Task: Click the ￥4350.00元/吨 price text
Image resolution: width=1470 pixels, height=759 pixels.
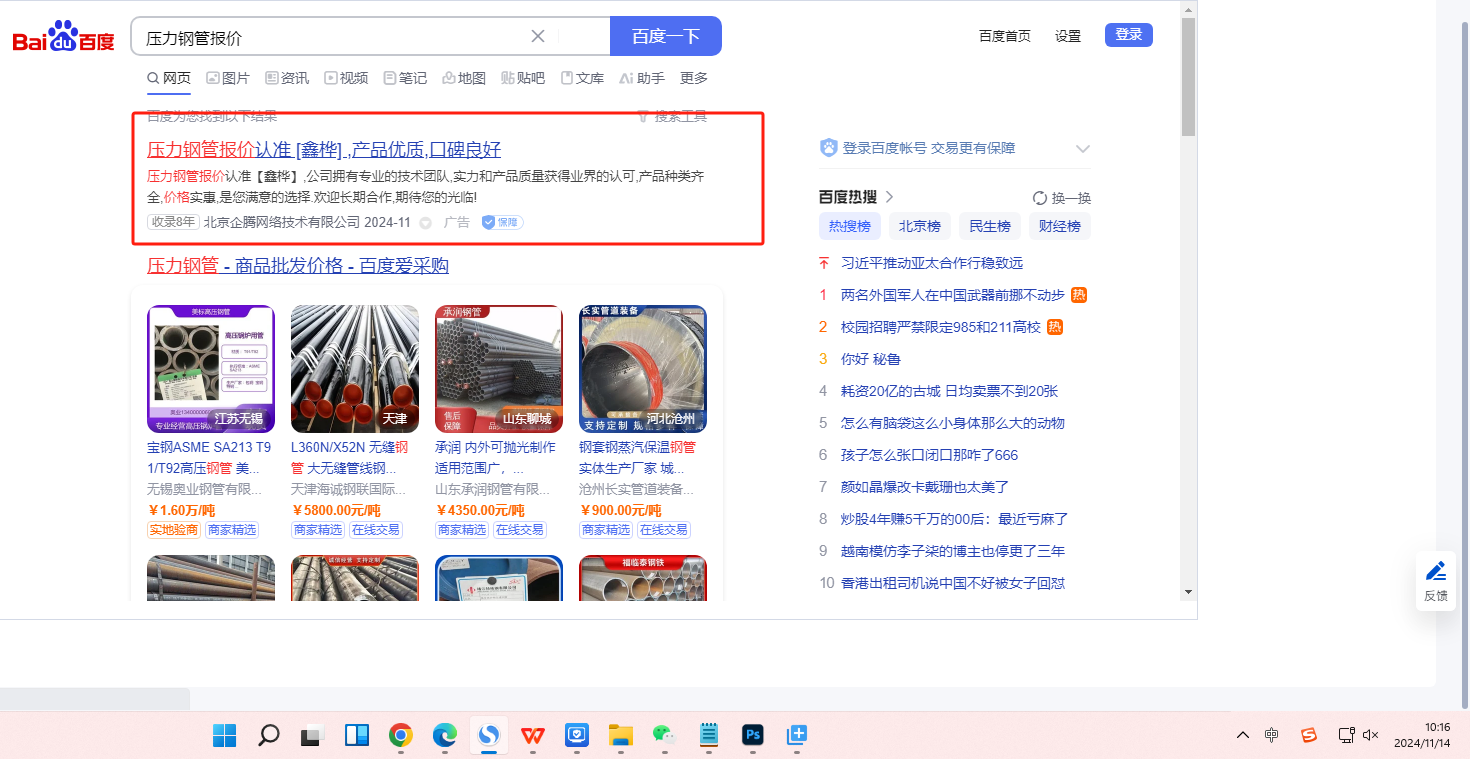Action: tap(480, 511)
